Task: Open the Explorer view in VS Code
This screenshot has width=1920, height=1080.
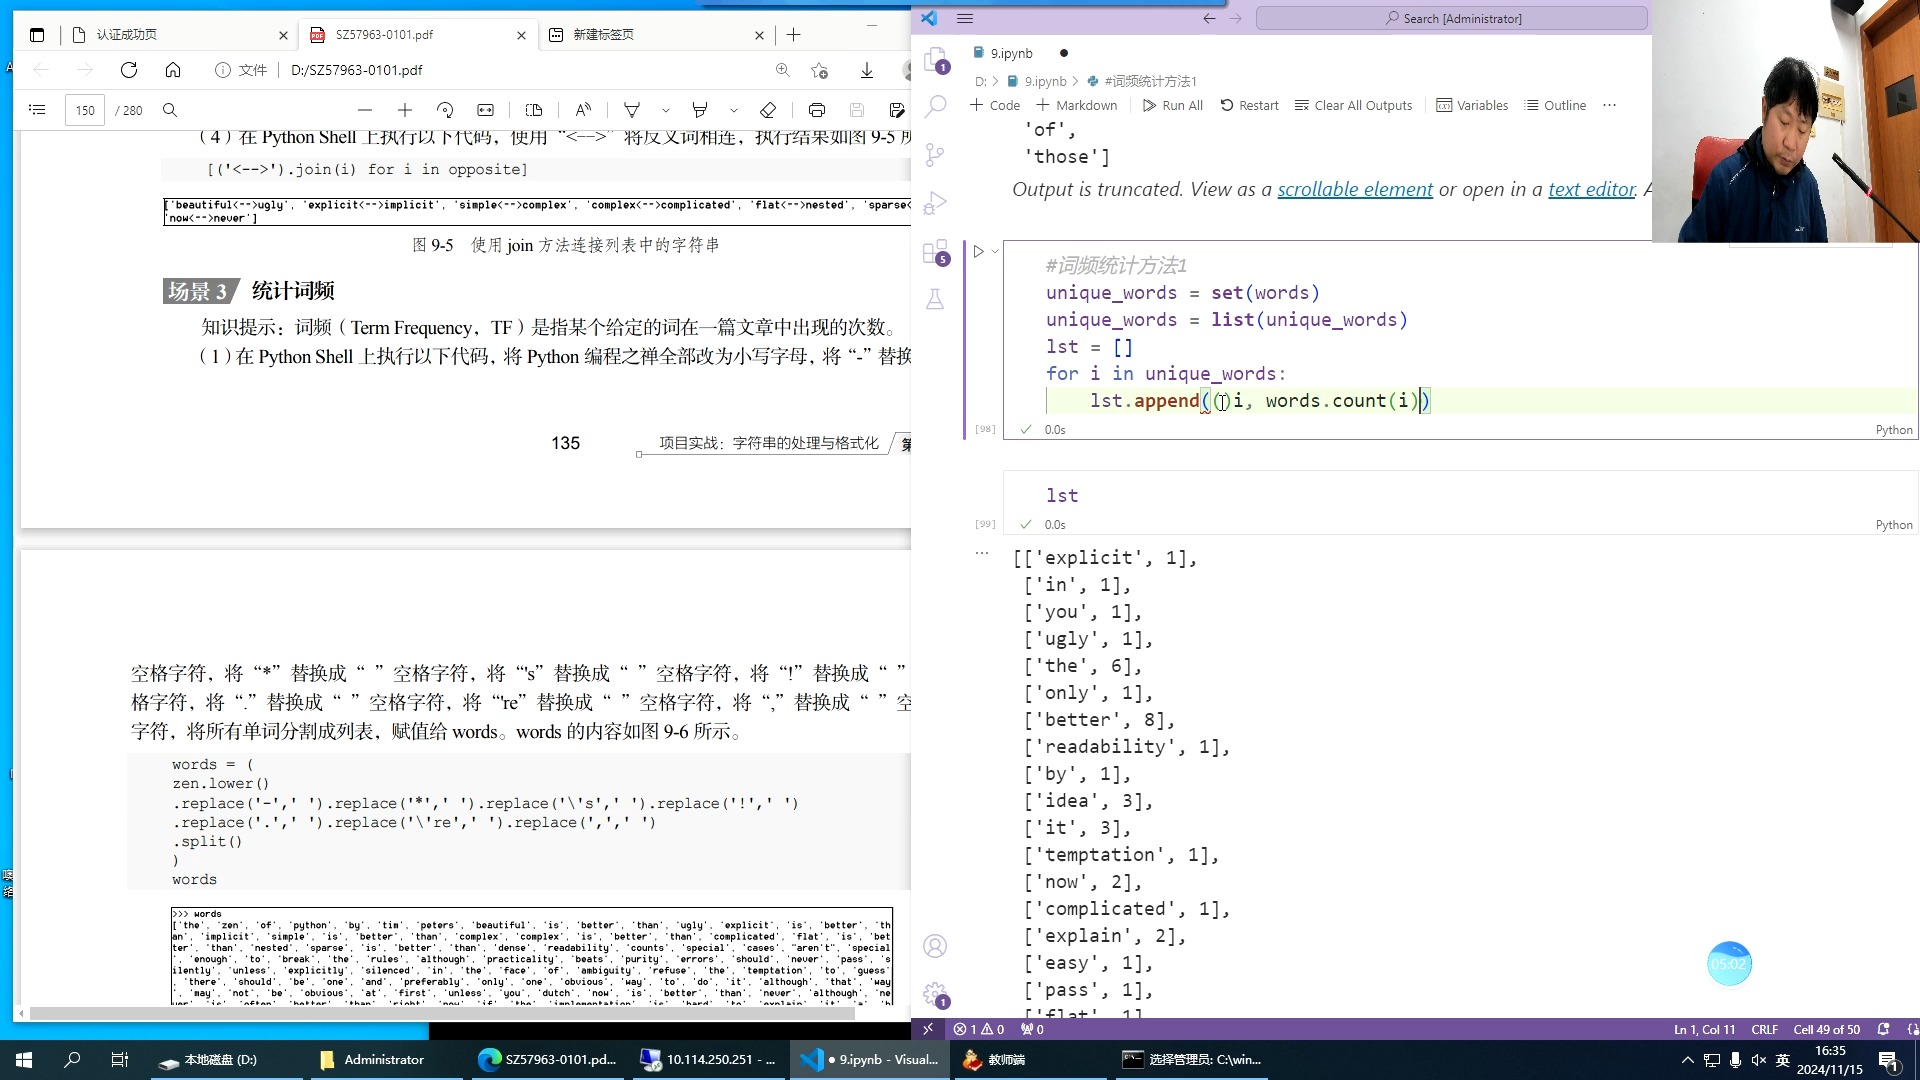Action: click(936, 60)
